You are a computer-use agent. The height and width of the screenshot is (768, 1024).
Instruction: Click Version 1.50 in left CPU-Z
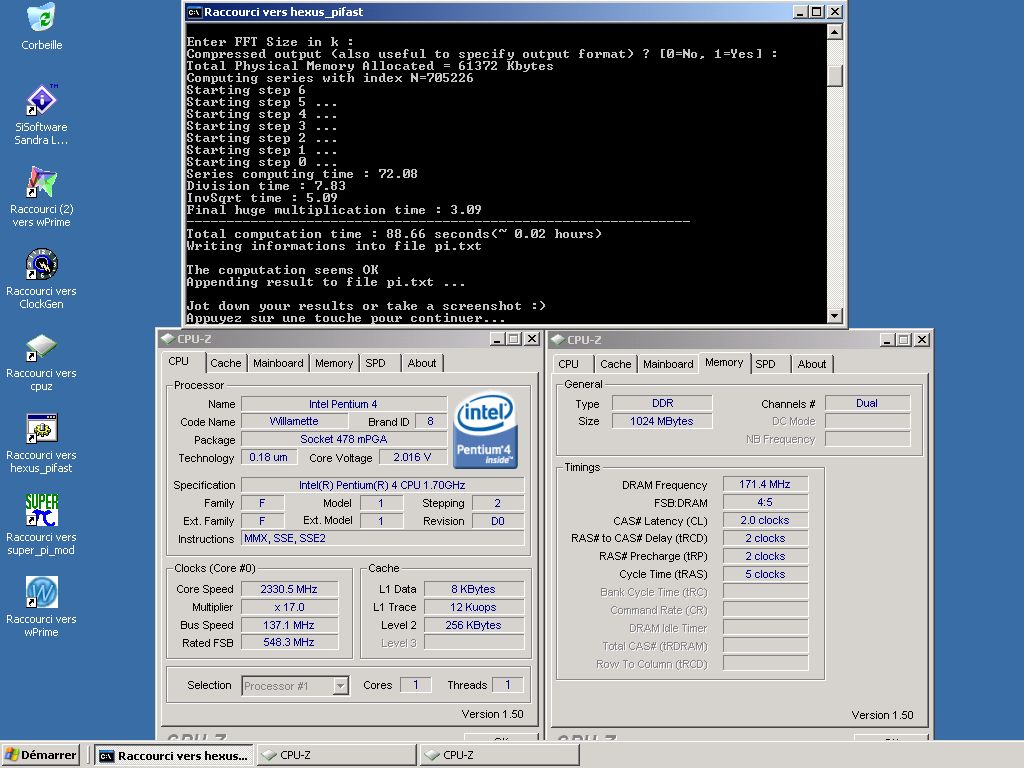pos(492,714)
